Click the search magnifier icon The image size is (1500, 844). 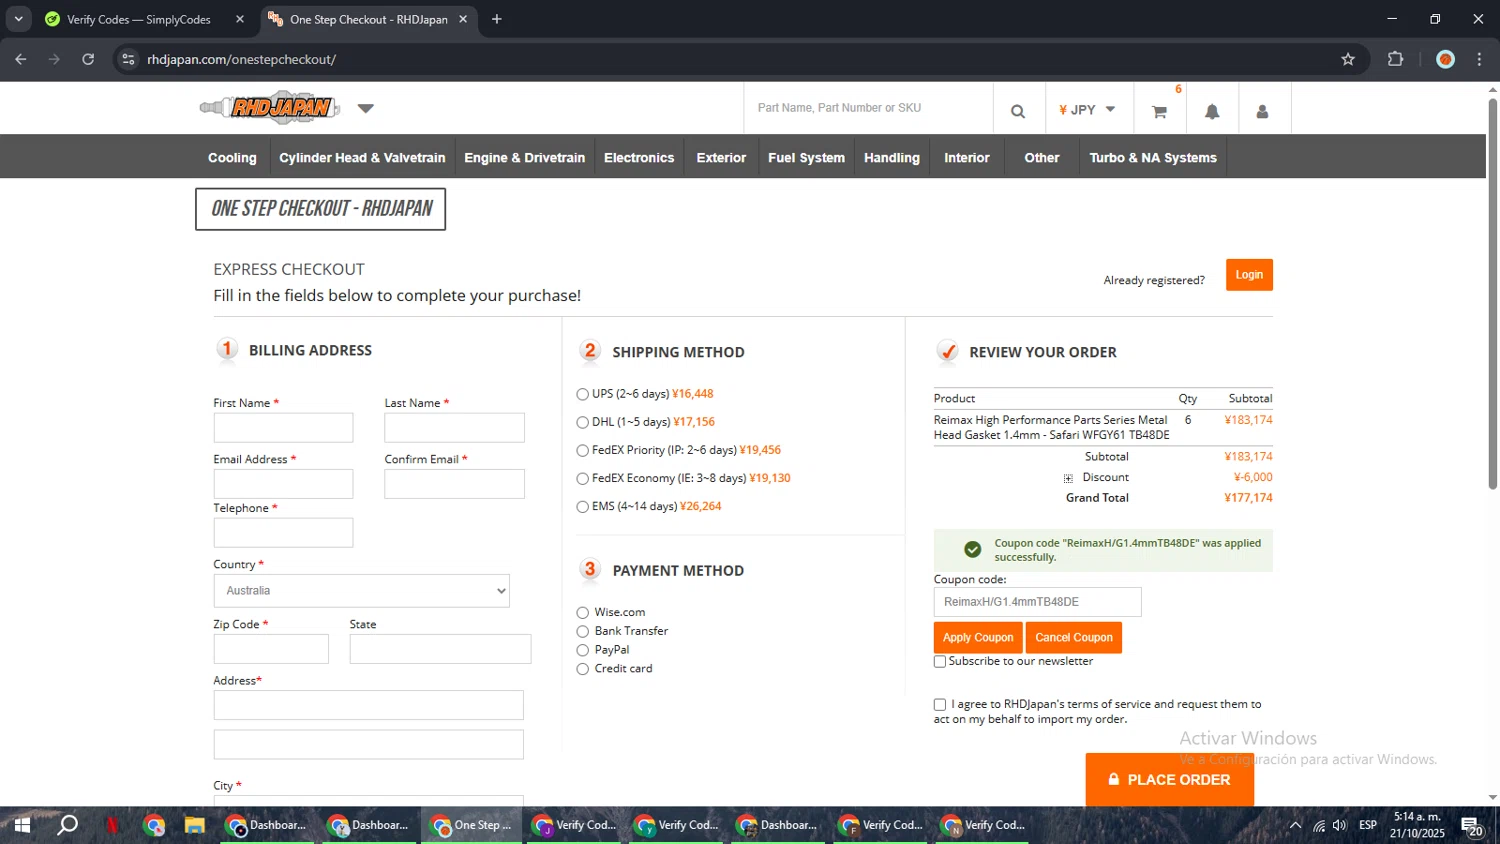point(1018,111)
